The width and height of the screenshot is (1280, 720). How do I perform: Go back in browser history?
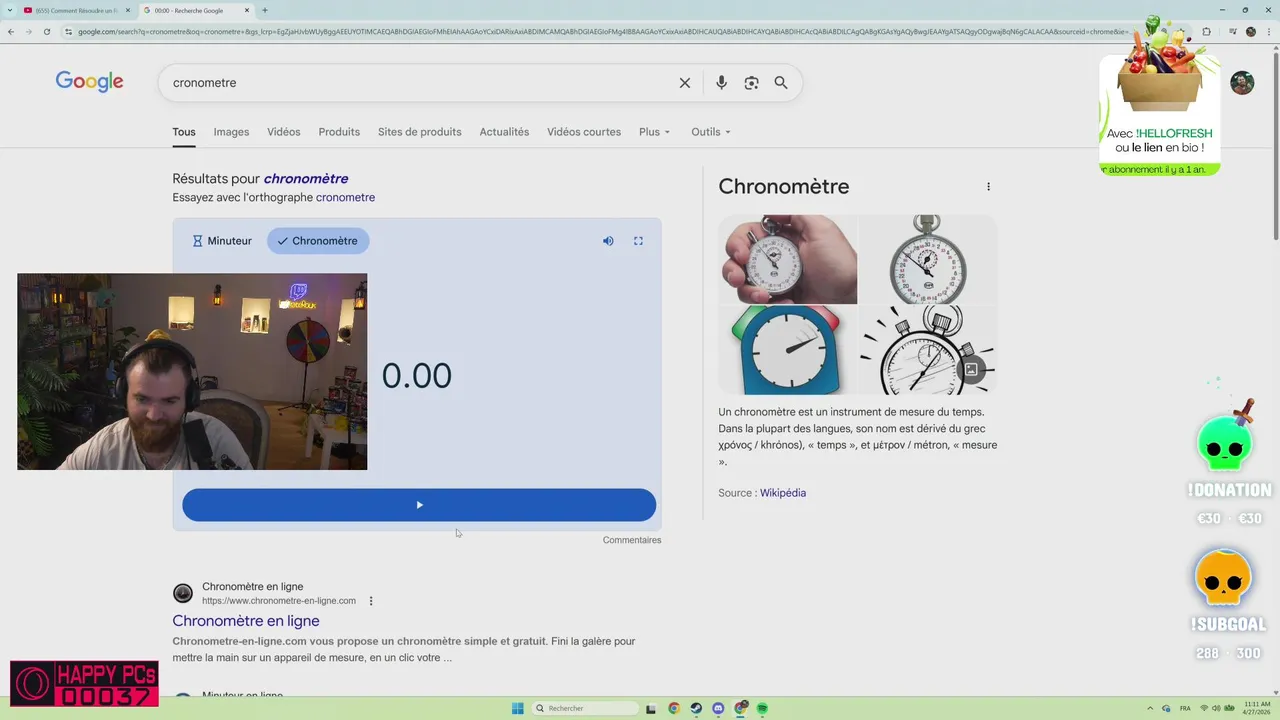[11, 31]
